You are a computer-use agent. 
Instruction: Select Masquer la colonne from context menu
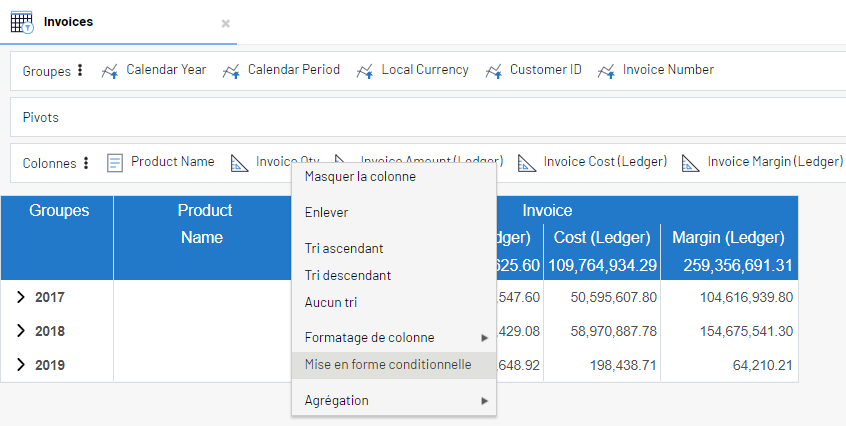point(360,177)
